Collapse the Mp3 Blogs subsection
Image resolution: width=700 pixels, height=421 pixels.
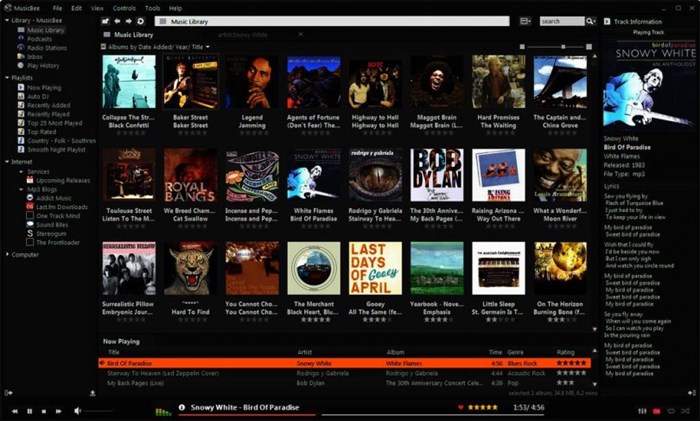pyautogui.click(x=21, y=189)
